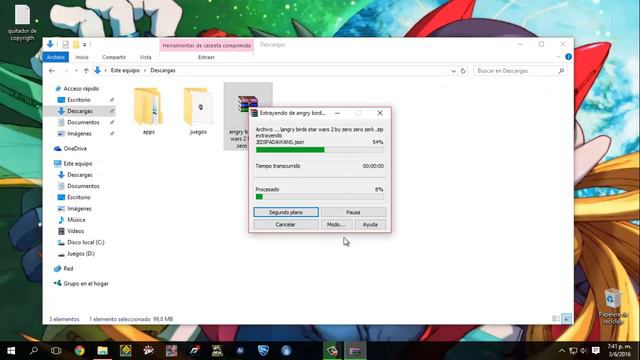The height and width of the screenshot is (360, 640).
Task: Click the taskbar search icon
Action: coord(34,351)
